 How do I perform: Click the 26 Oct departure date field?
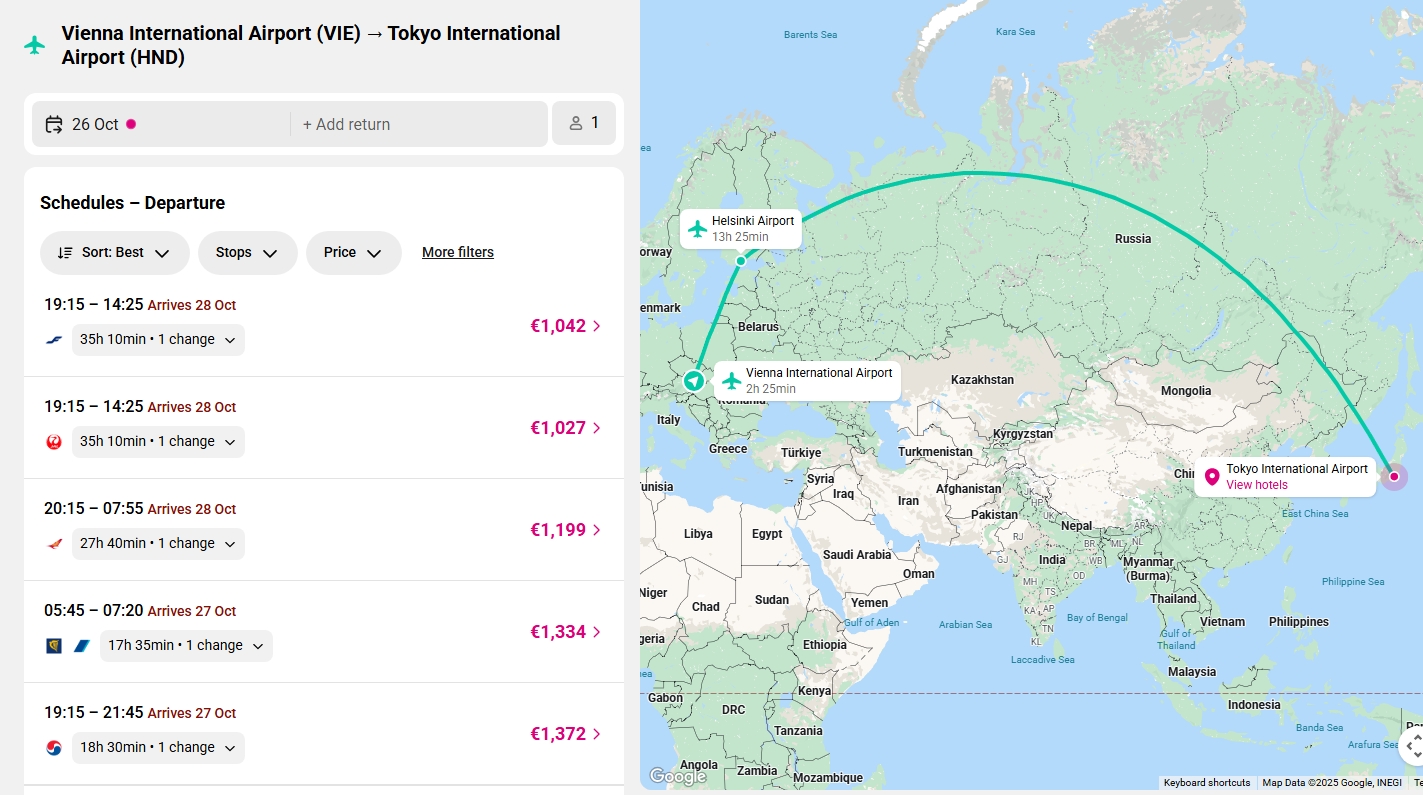[161, 124]
